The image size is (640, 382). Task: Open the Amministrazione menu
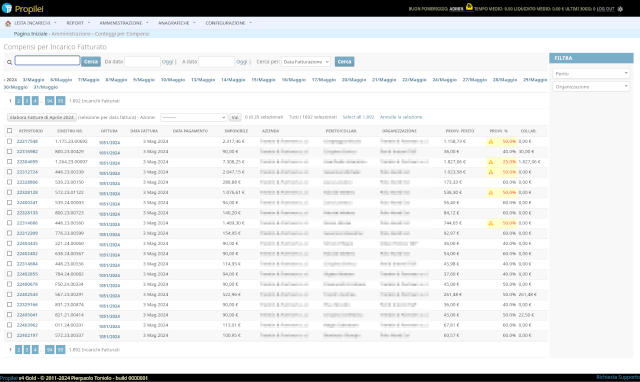(x=124, y=23)
